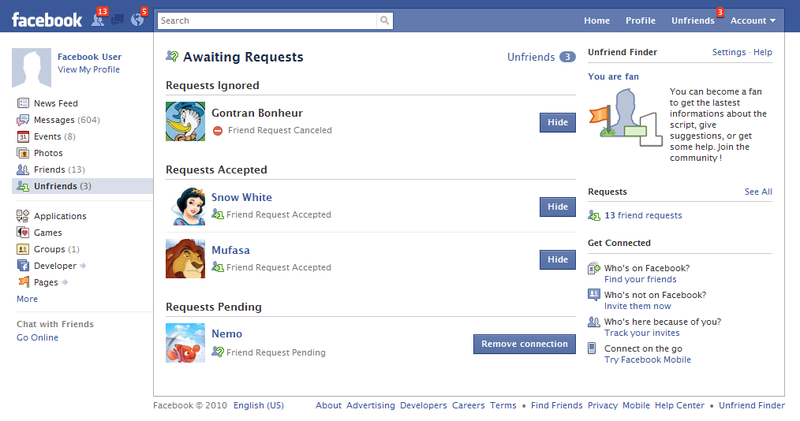Click the Facebook User avatar
This screenshot has height=421, width=800.
31,67
